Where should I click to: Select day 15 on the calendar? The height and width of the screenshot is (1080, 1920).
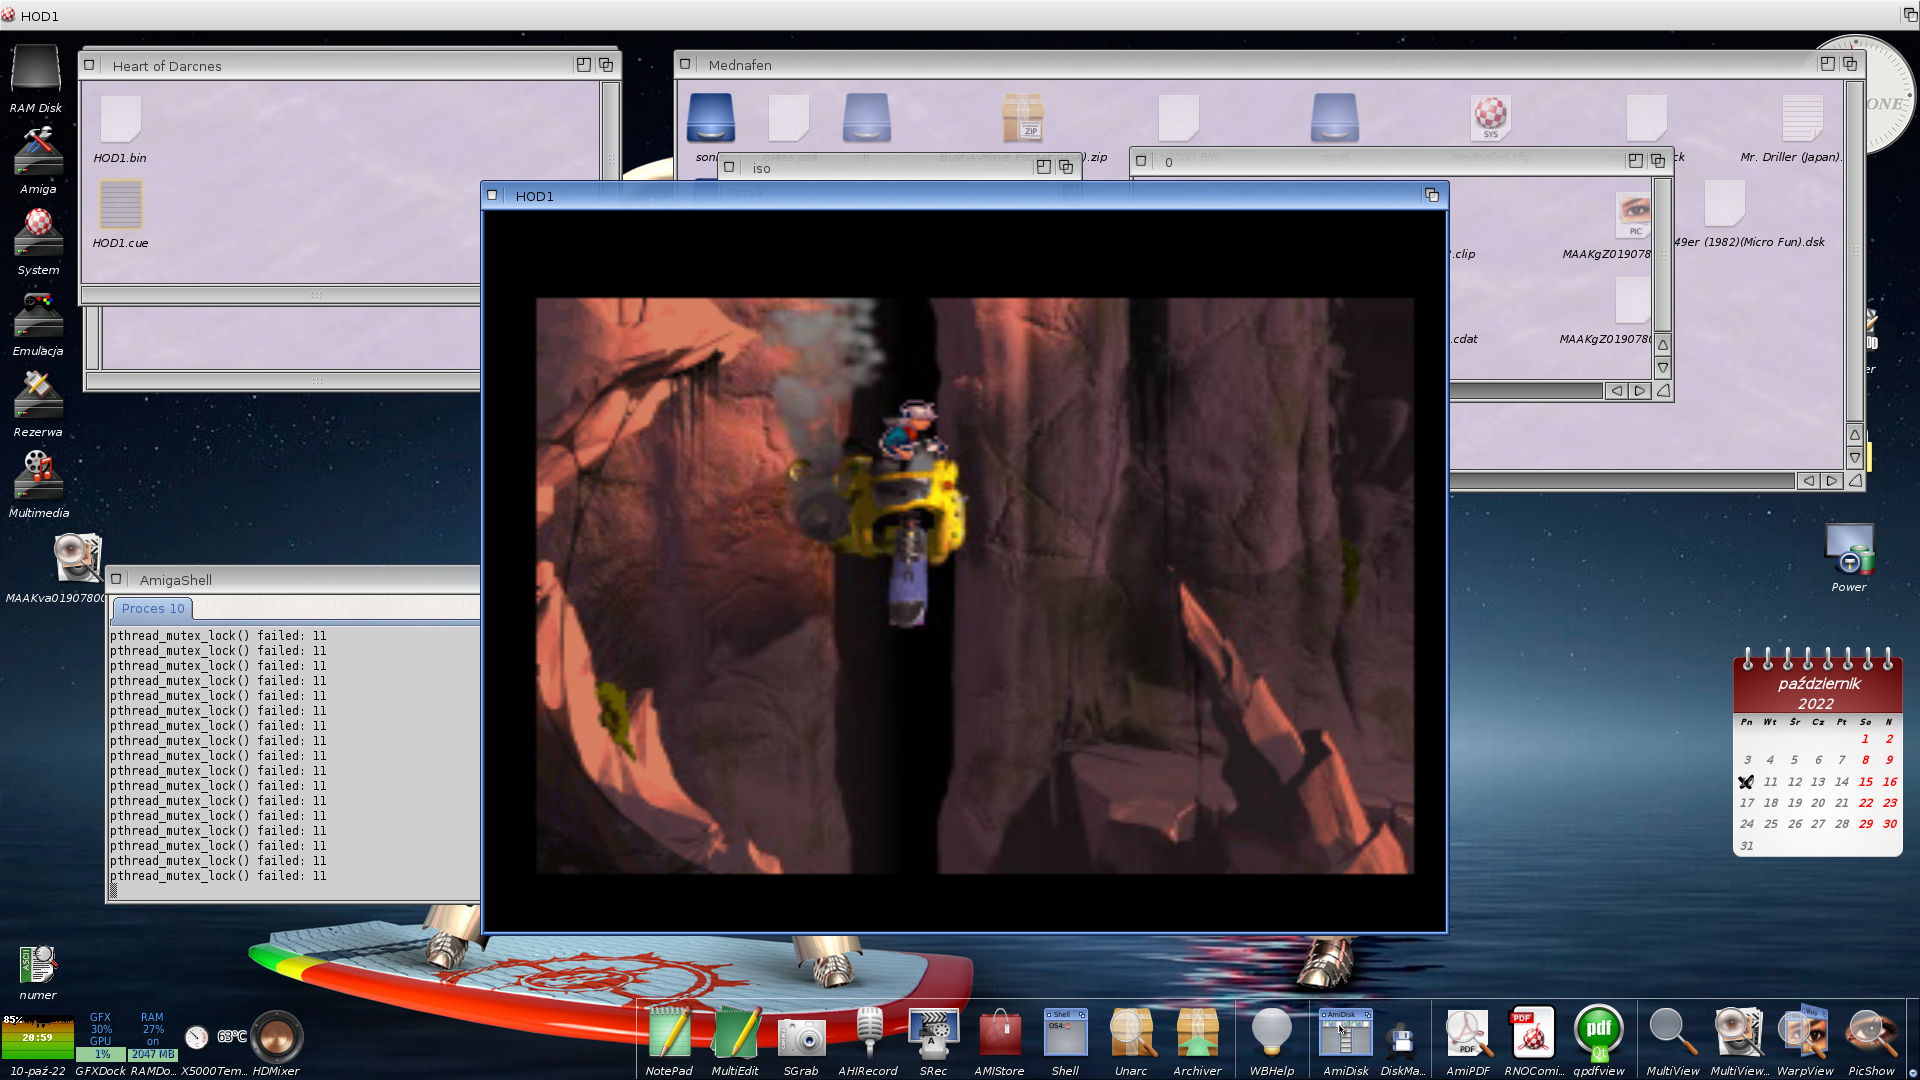click(1866, 782)
